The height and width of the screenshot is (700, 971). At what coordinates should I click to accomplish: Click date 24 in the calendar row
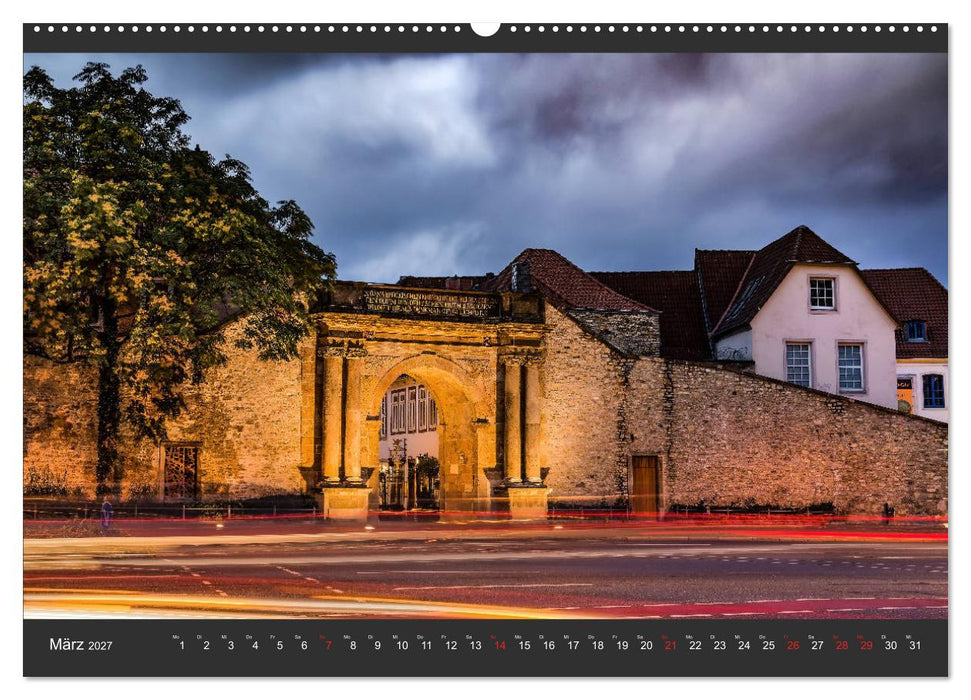point(744,645)
